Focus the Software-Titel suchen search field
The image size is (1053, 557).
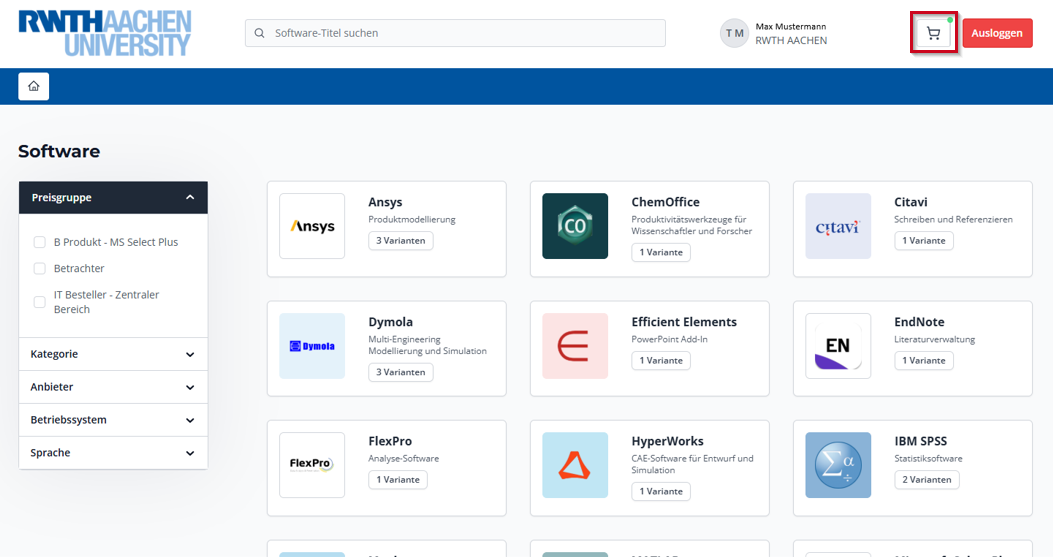(455, 33)
